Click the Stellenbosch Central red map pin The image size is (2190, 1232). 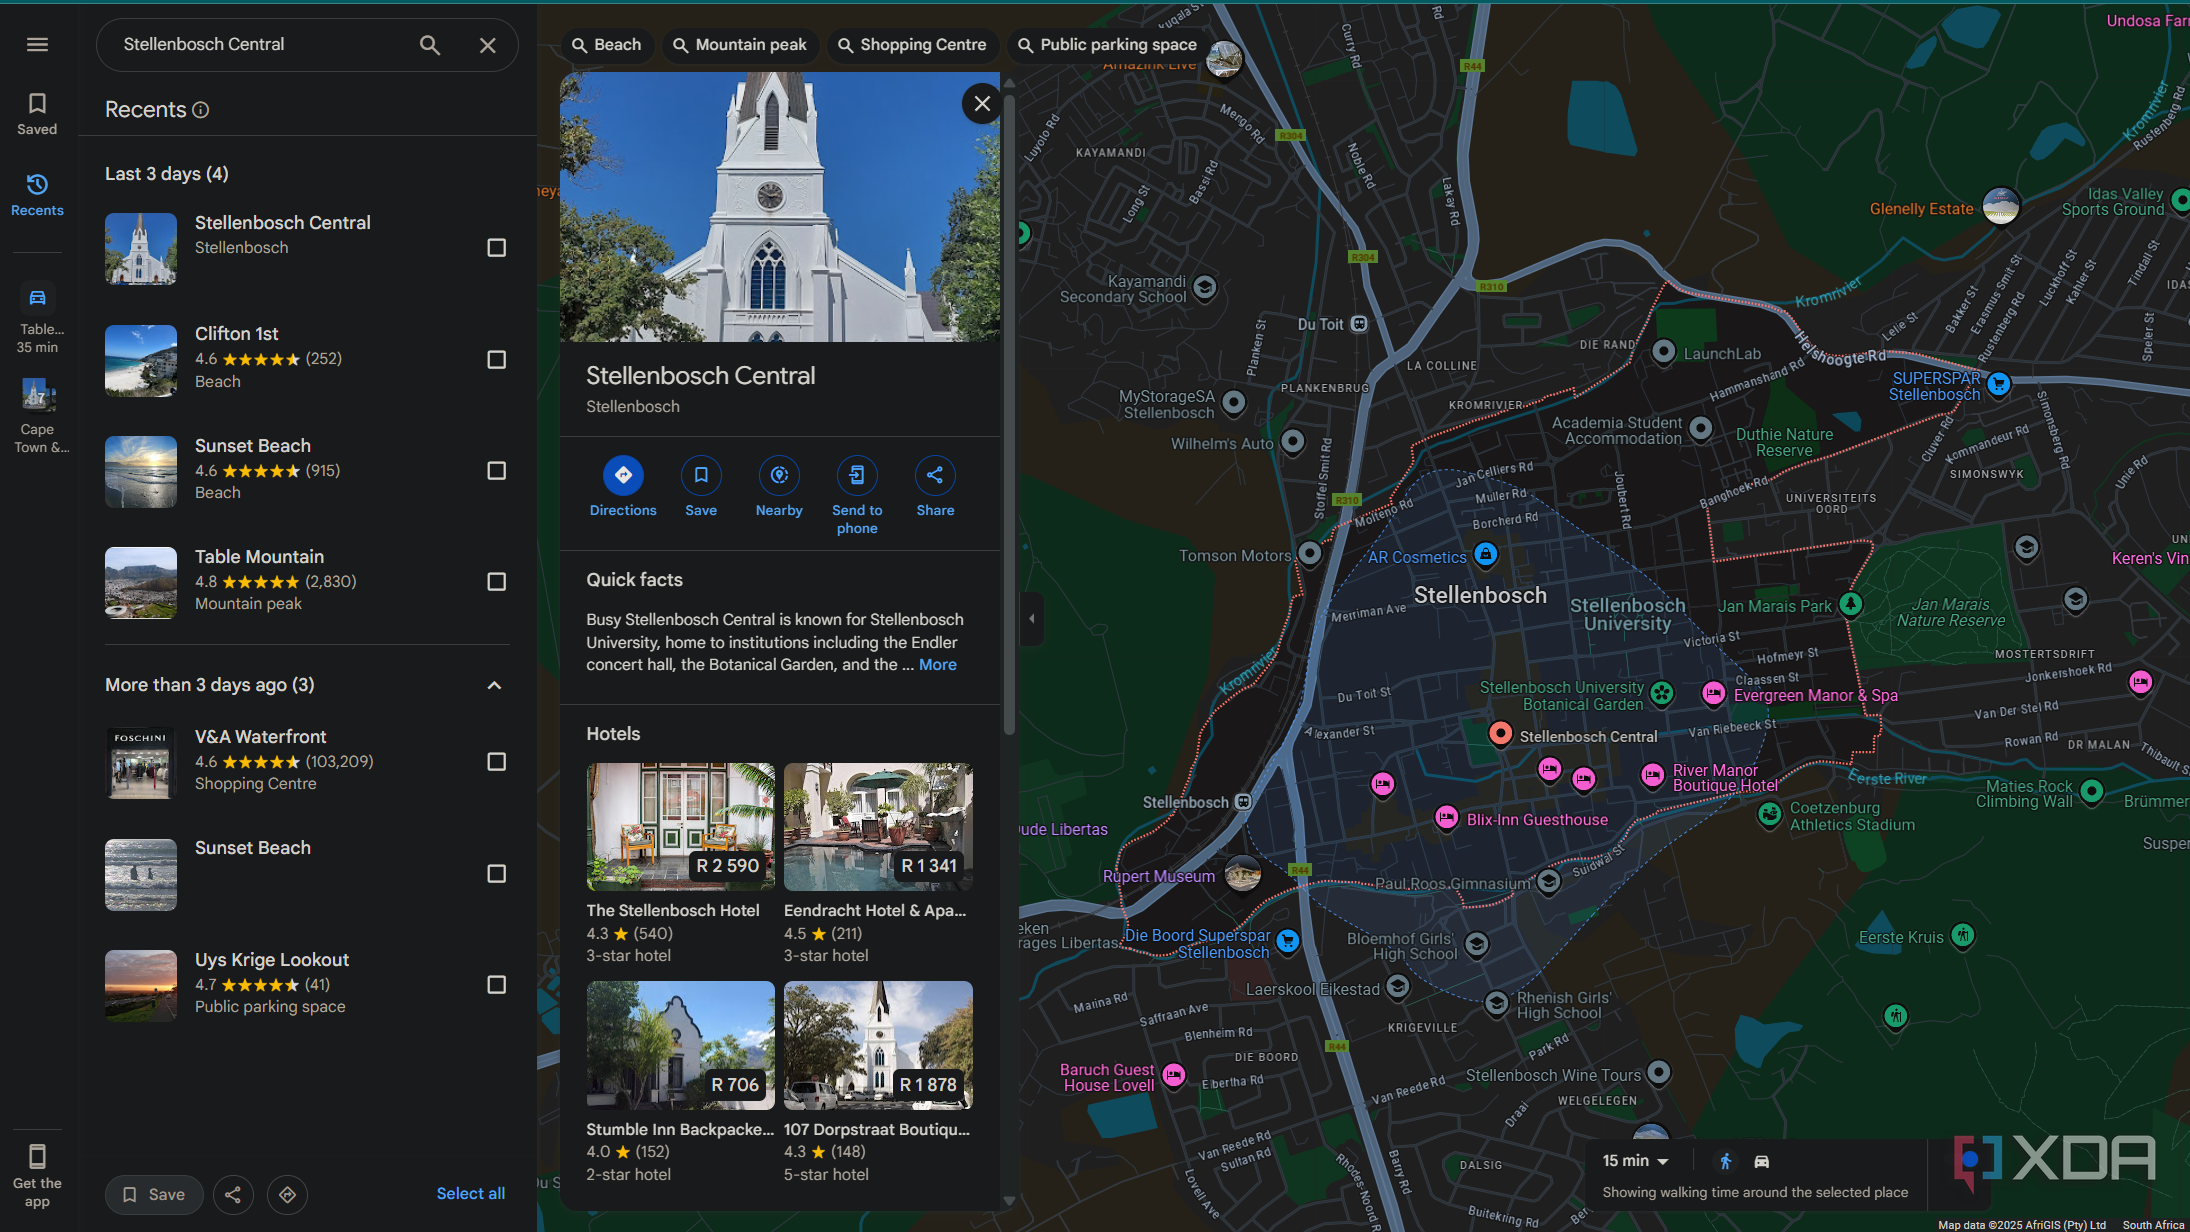[1500, 734]
